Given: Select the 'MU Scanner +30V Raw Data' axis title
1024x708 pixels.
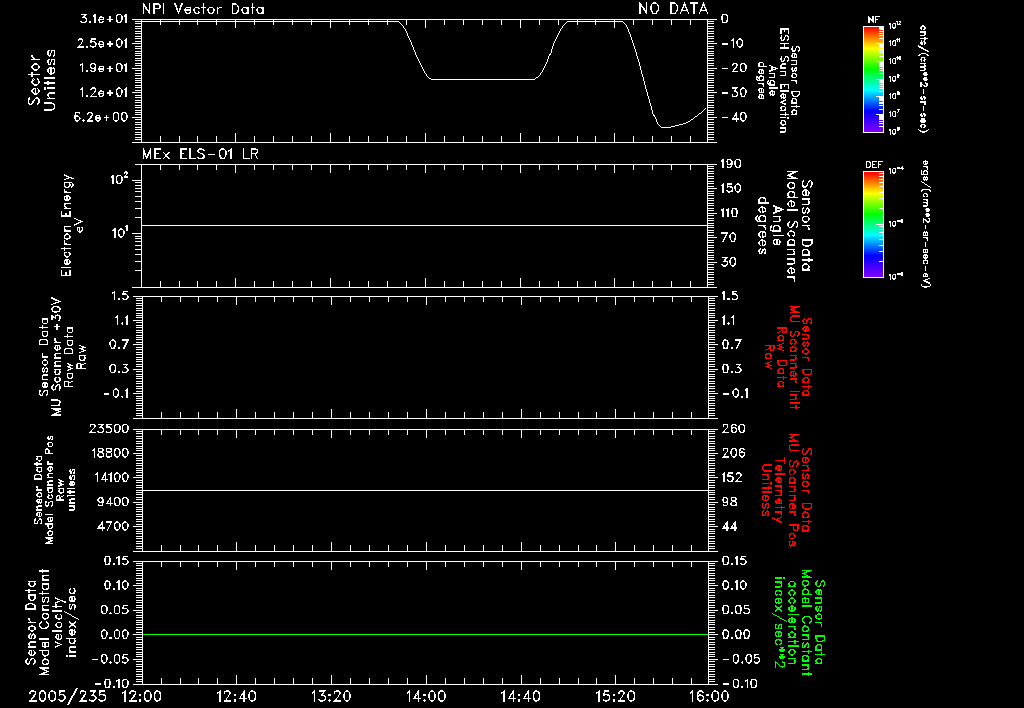Looking at the screenshot, I should pyautogui.click(x=62, y=357).
